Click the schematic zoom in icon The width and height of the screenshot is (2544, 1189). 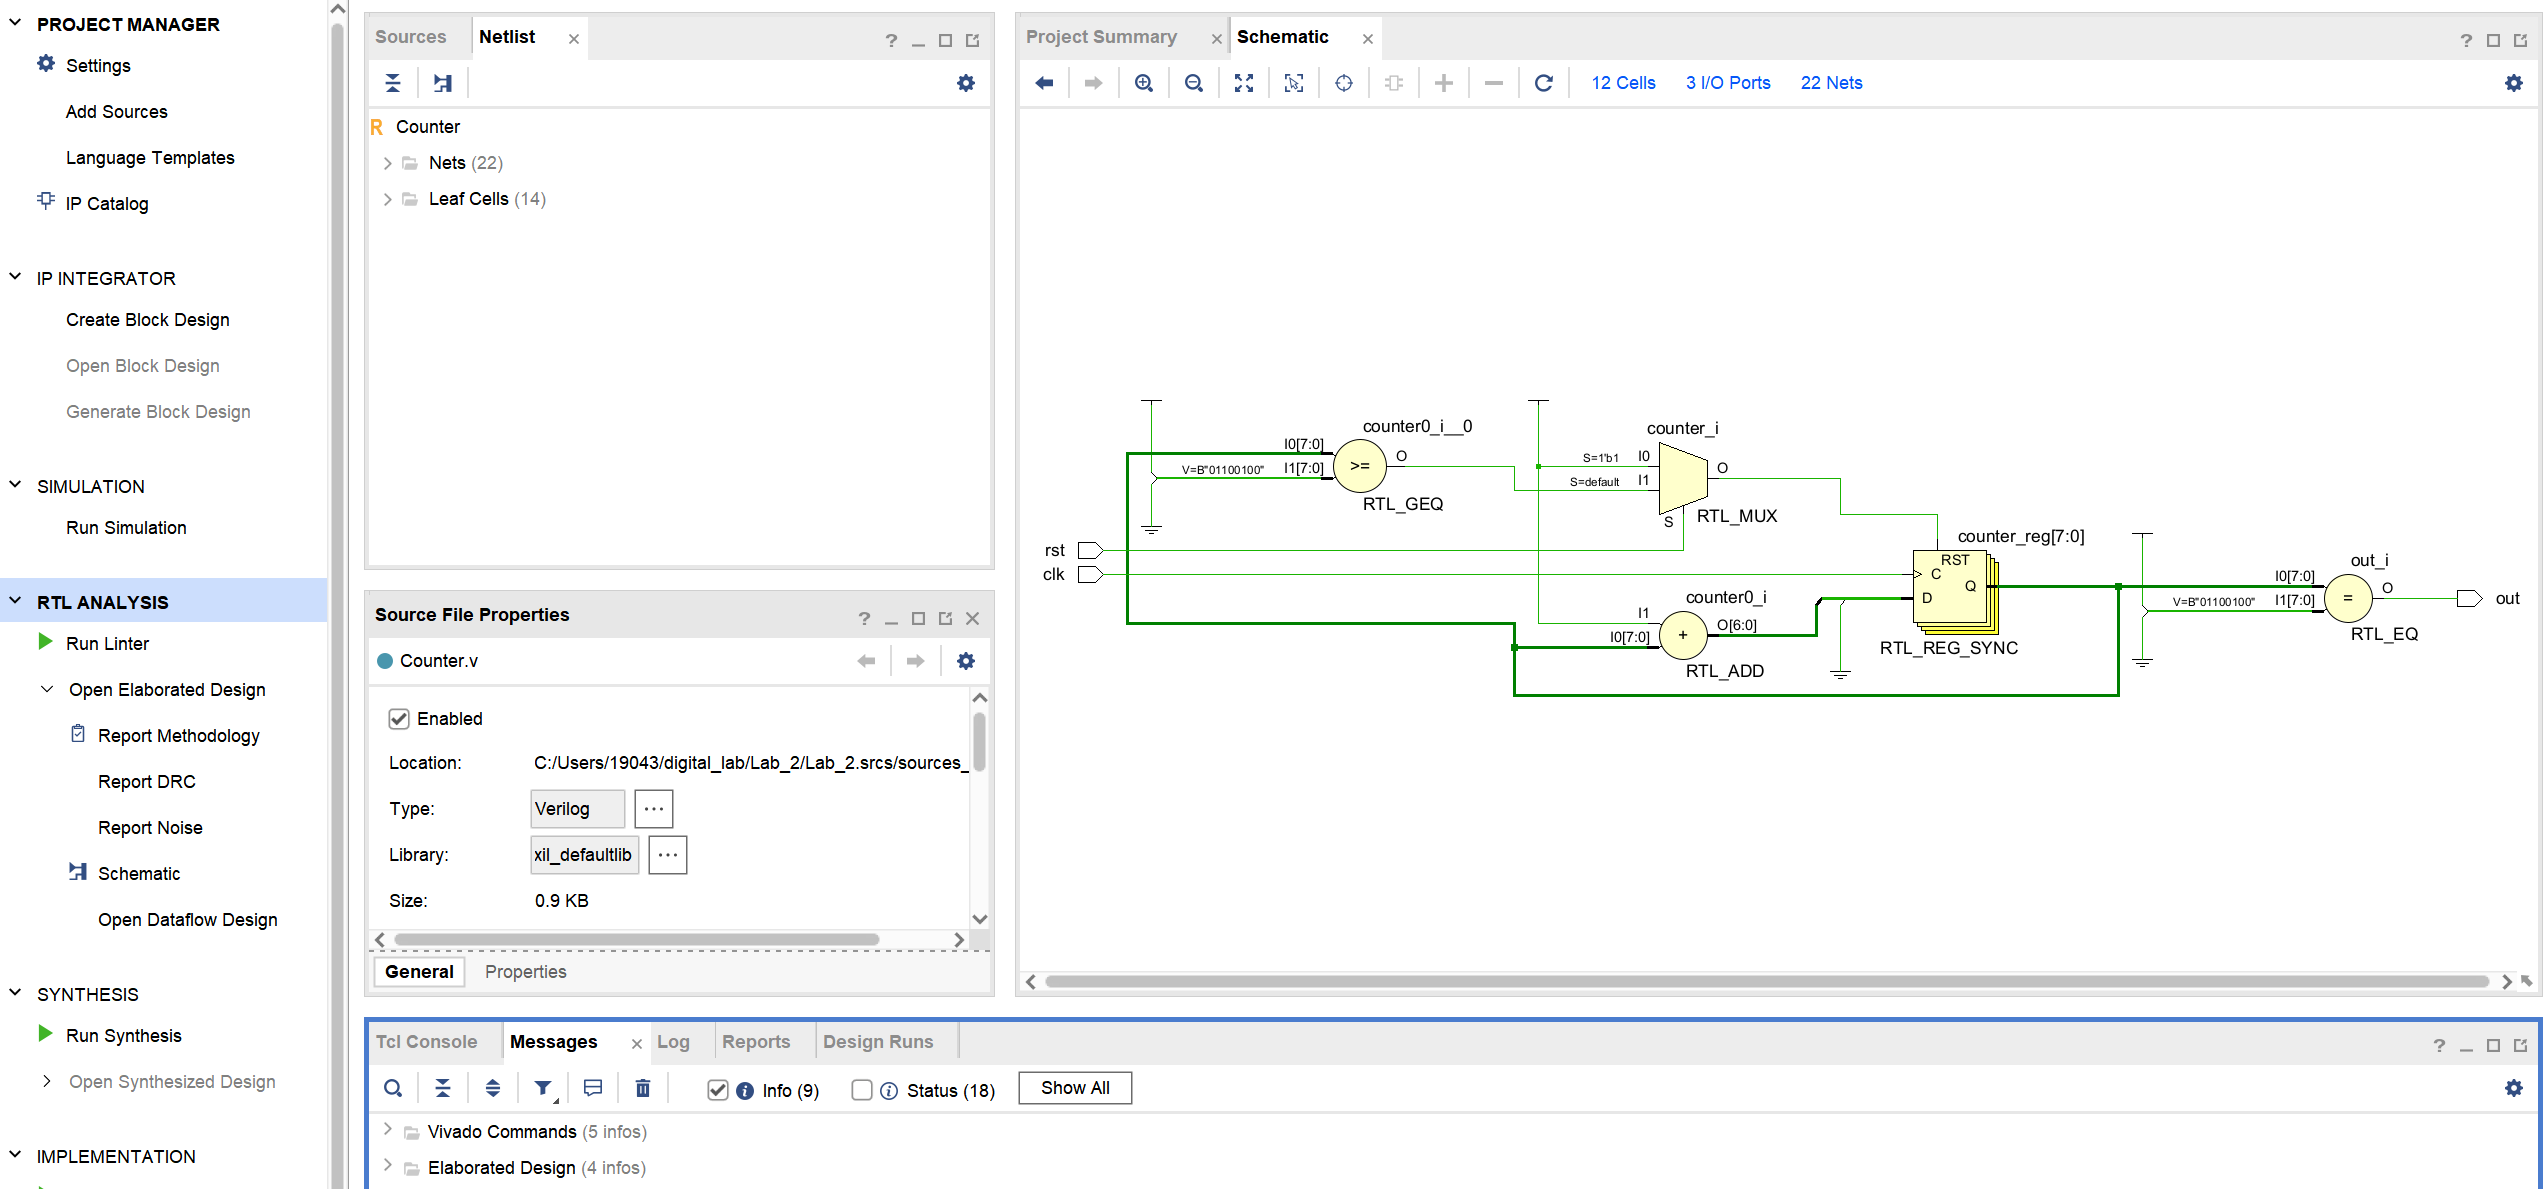pyautogui.click(x=1144, y=83)
